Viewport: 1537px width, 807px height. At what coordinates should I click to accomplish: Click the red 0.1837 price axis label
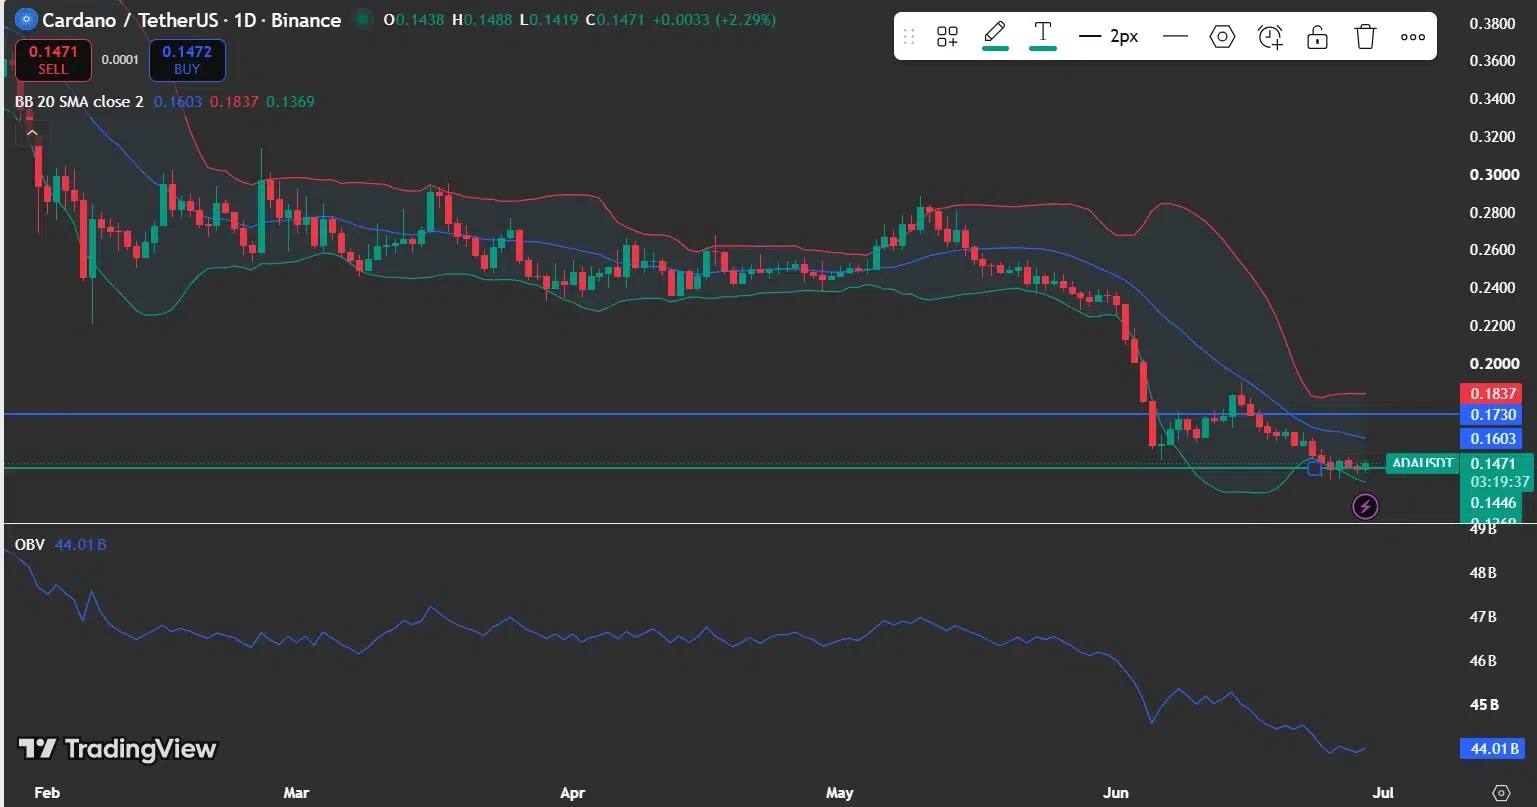click(x=1491, y=393)
